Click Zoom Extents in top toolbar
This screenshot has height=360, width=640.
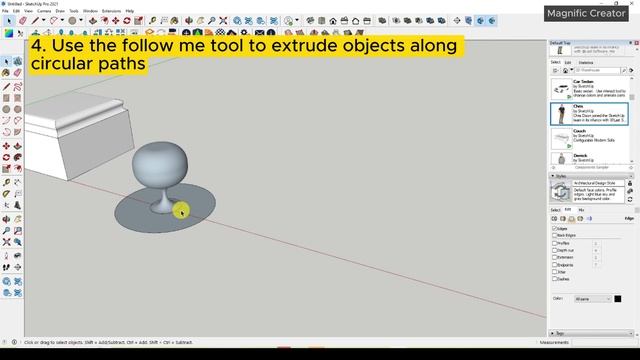point(223,20)
